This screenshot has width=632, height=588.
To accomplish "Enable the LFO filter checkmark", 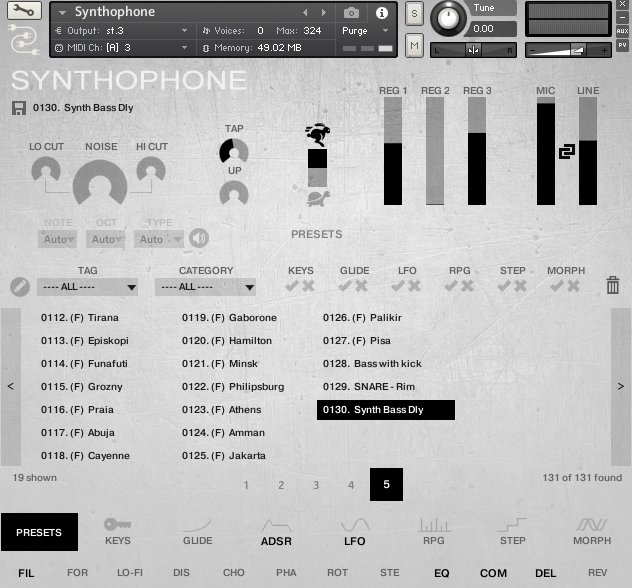I will [398, 286].
